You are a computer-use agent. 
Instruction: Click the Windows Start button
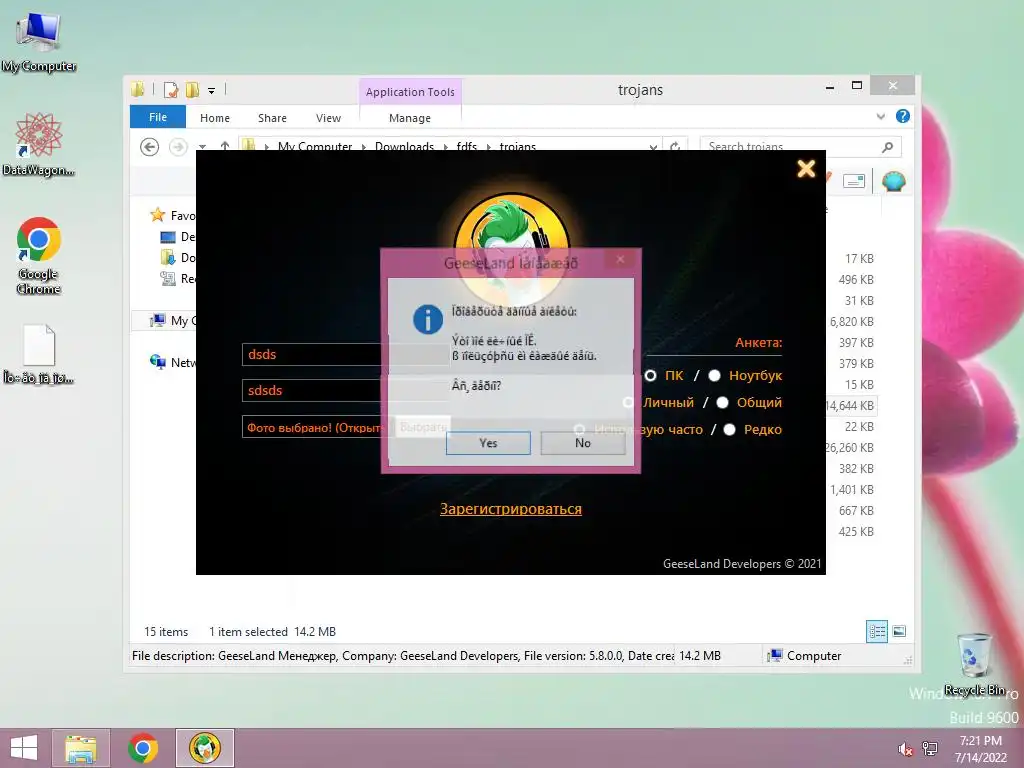[24, 748]
